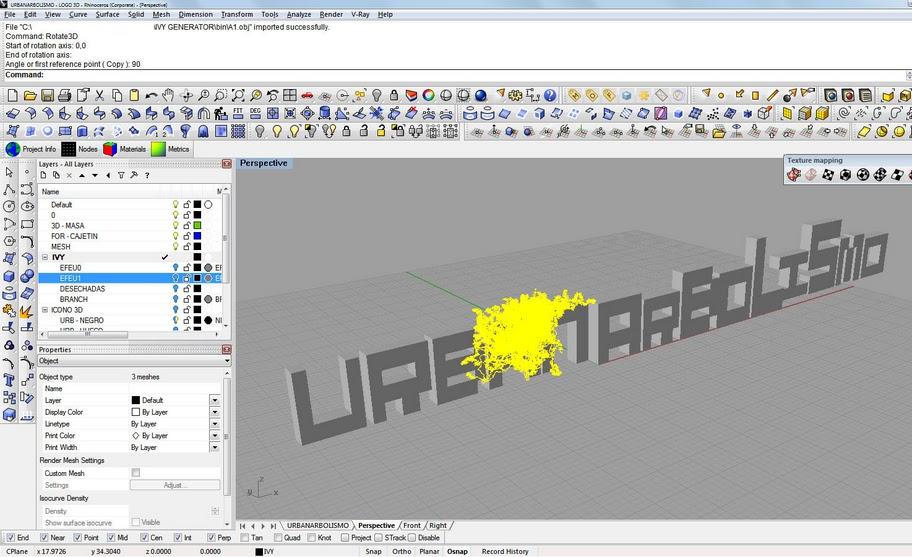Click the blue Help question mark icon
This screenshot has width=912, height=557.
(550, 95)
